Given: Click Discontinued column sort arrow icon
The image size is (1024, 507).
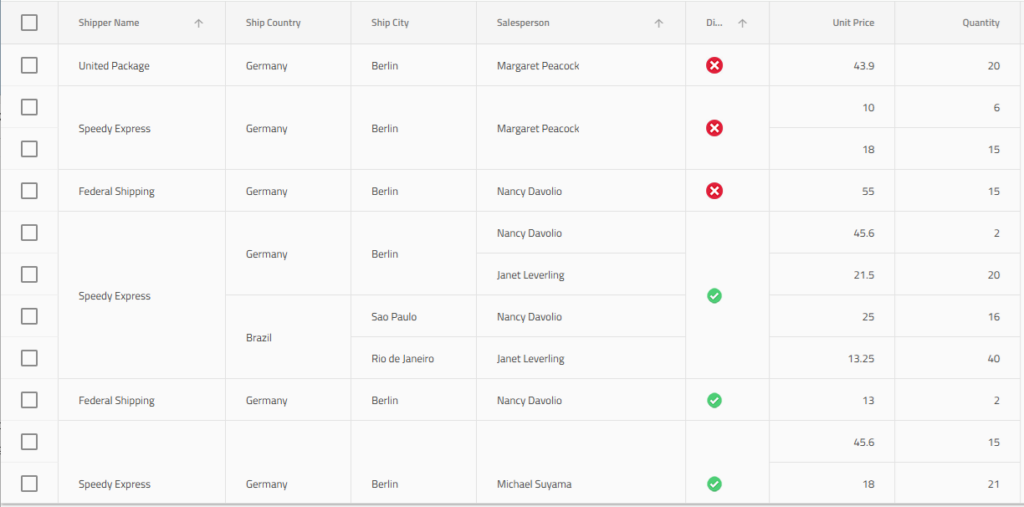Looking at the screenshot, I should tap(742, 23).
